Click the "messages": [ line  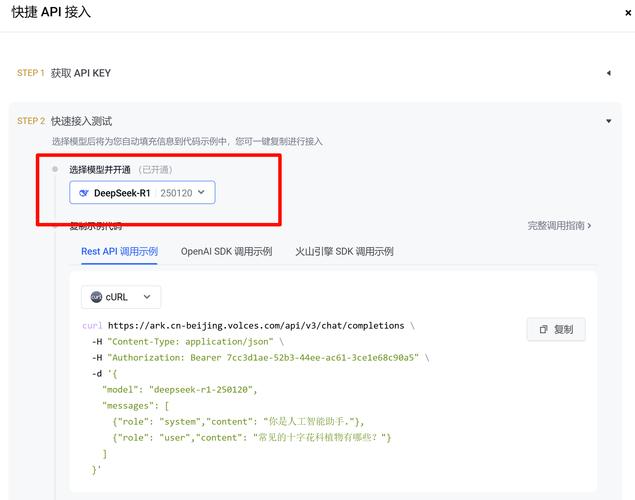point(136,406)
